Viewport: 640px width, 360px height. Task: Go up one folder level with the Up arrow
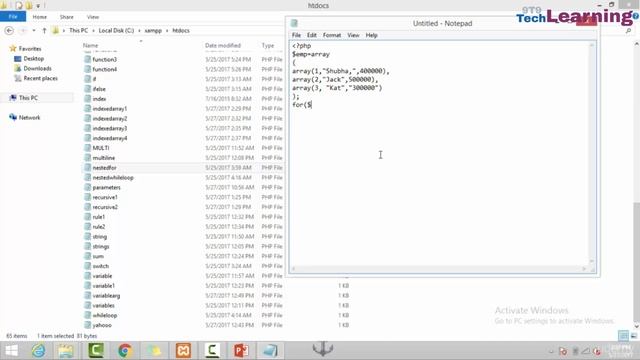pyautogui.click(x=44, y=31)
